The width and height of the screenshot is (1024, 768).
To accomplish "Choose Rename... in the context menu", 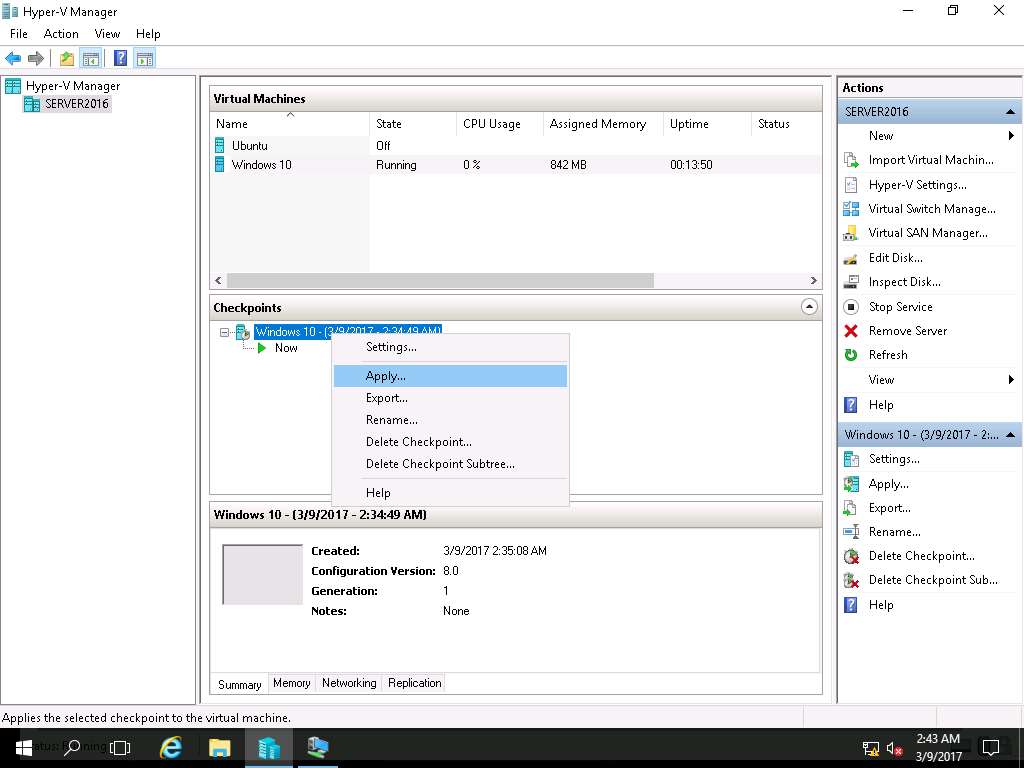I will click(x=450, y=420).
